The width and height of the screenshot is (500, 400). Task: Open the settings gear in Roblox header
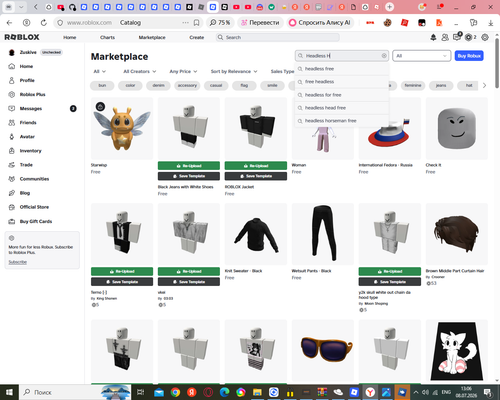coord(485,37)
